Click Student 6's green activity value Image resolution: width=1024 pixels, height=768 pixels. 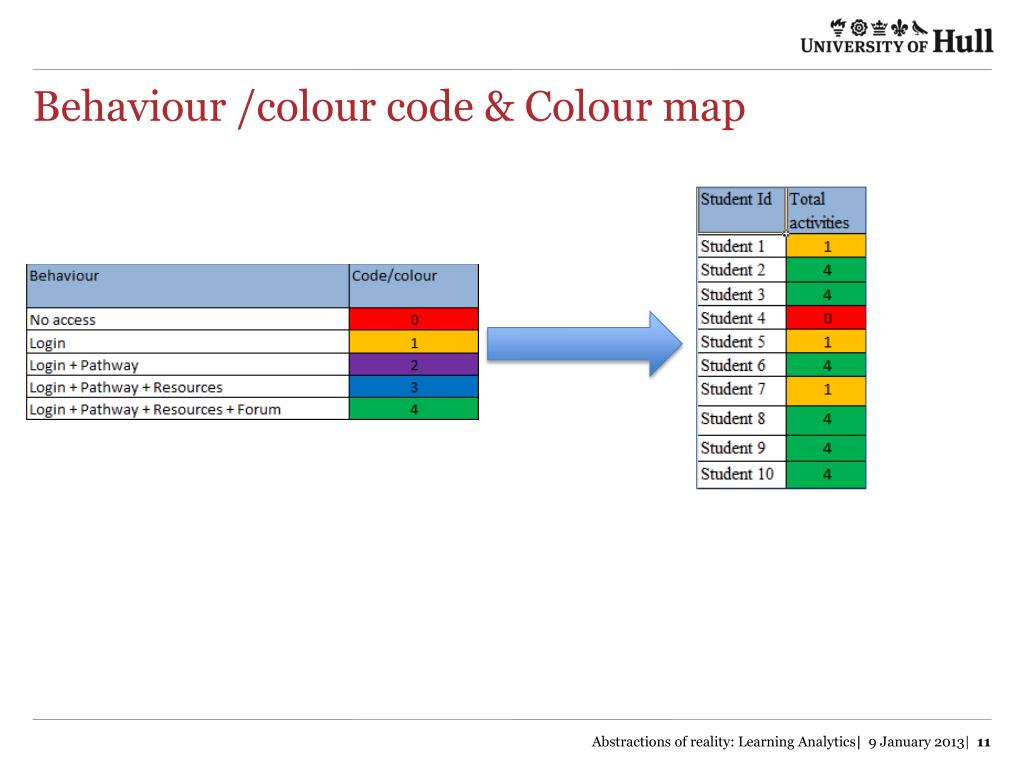tap(826, 364)
